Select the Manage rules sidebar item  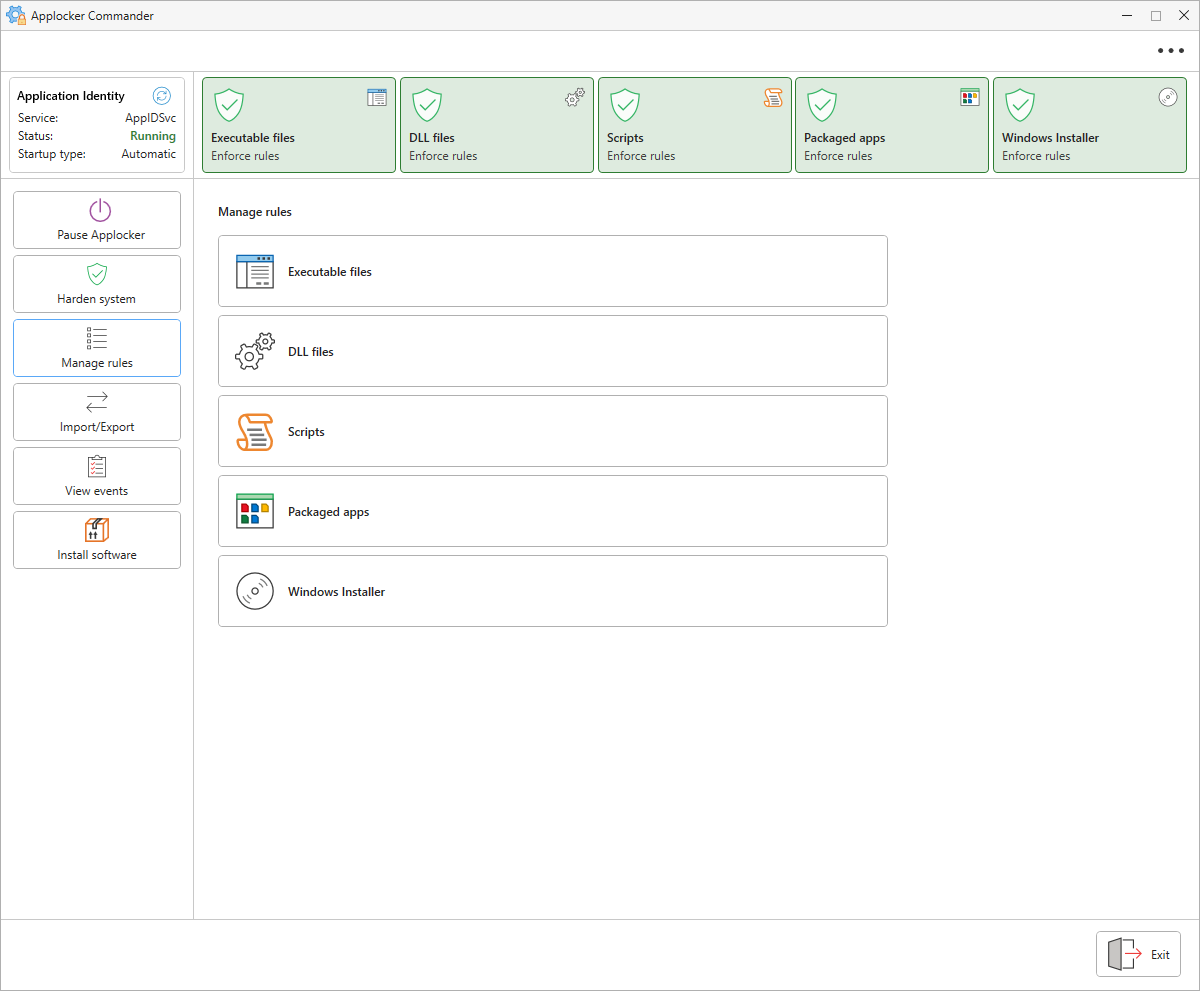click(97, 348)
